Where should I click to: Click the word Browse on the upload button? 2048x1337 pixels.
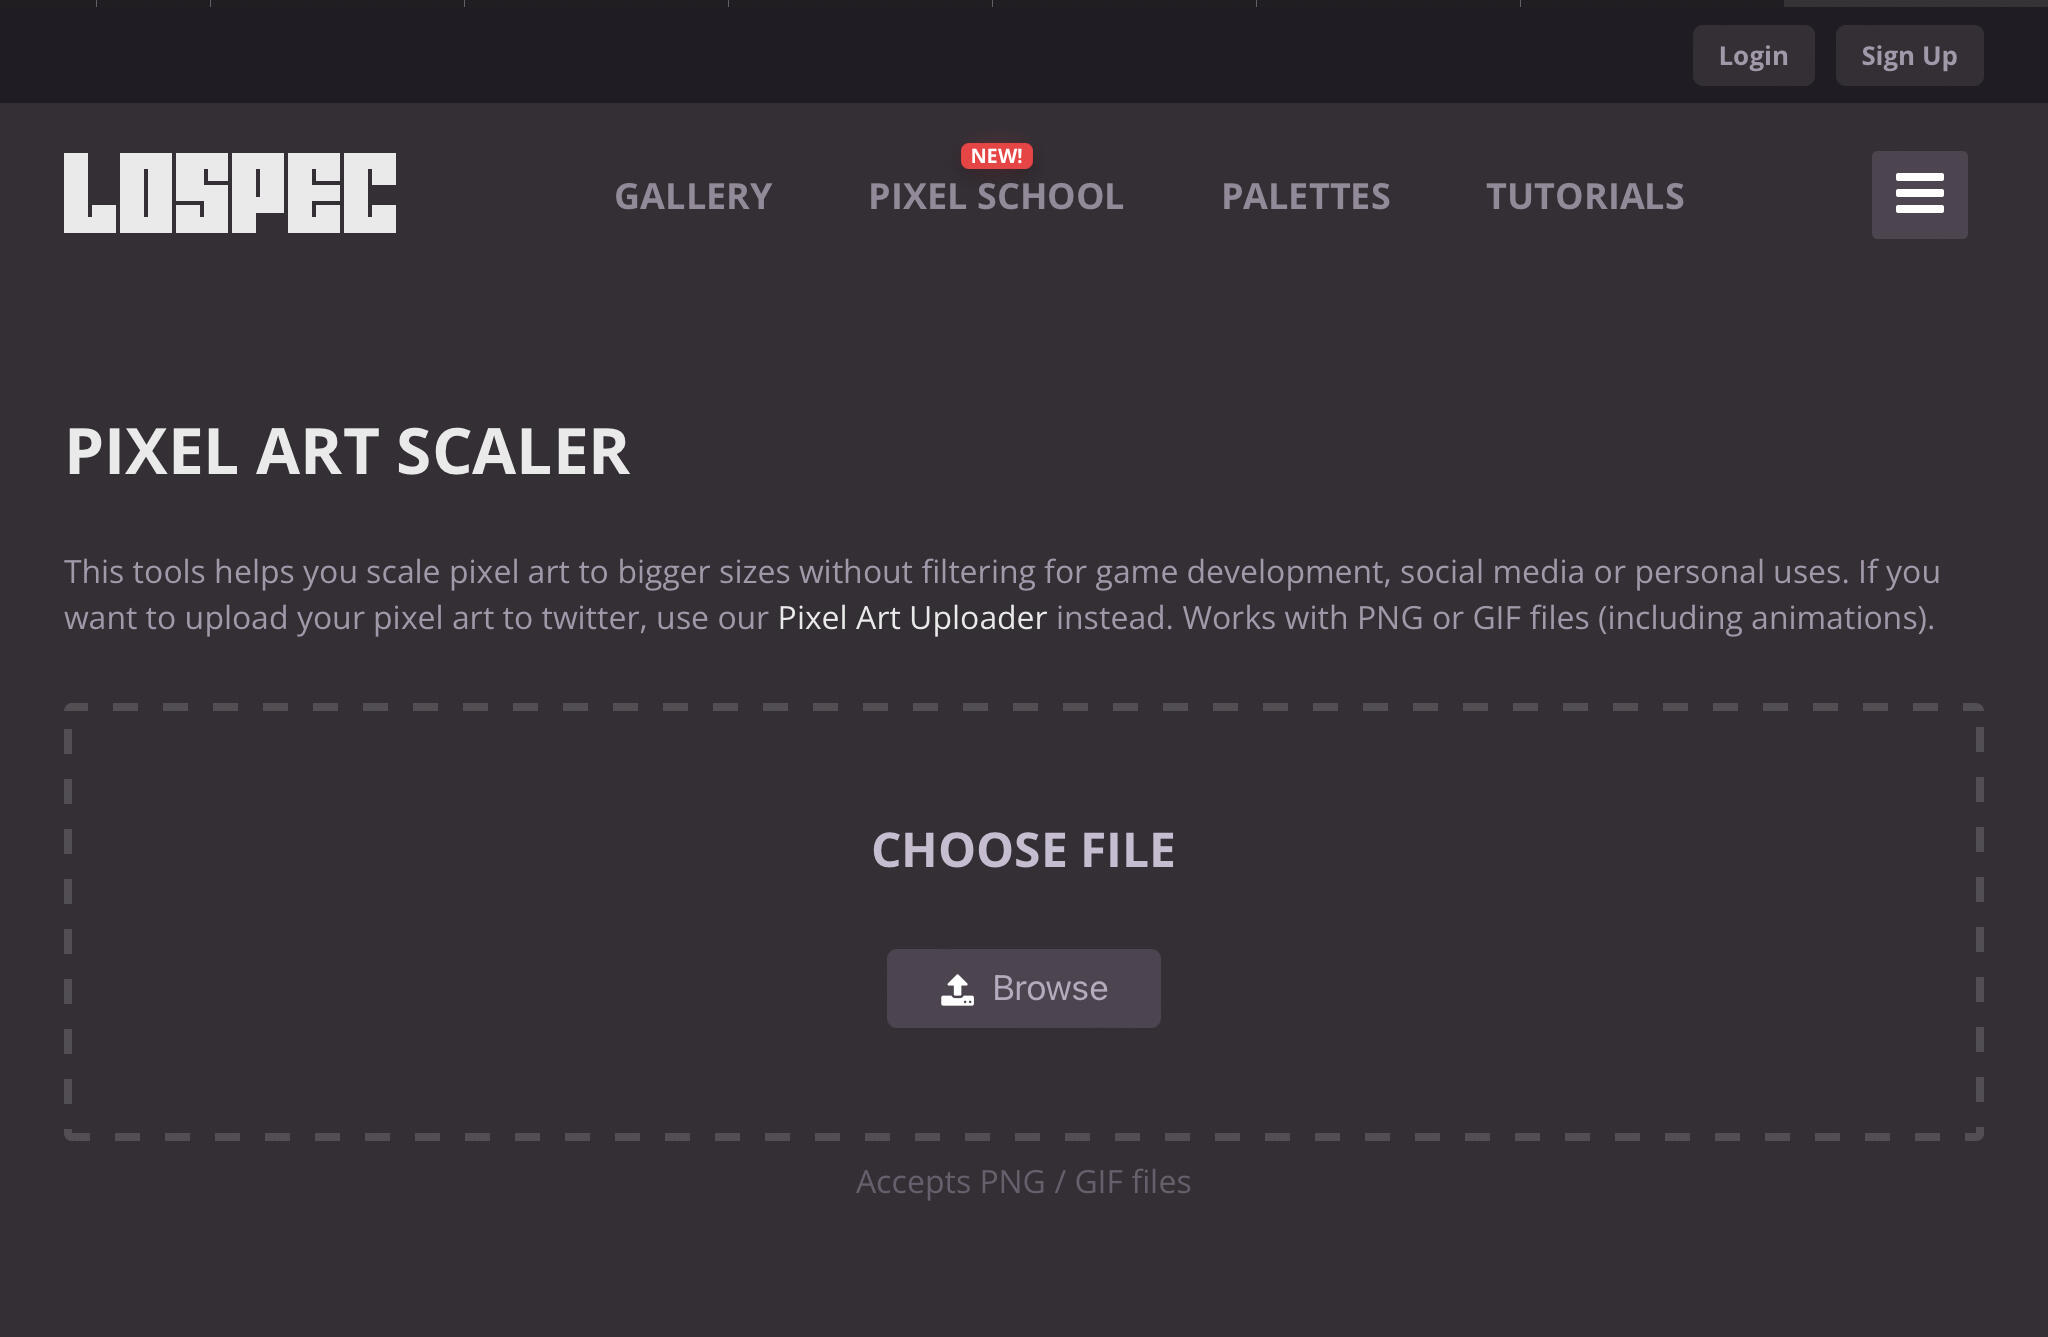[x=1050, y=988]
